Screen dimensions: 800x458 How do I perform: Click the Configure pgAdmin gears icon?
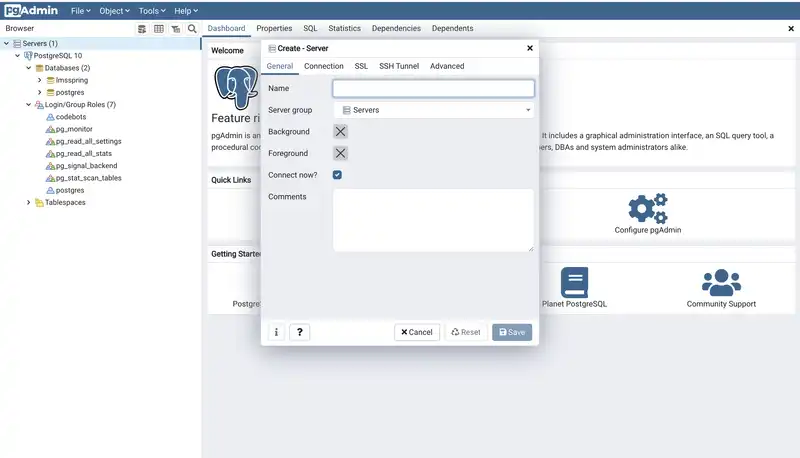[x=647, y=208]
